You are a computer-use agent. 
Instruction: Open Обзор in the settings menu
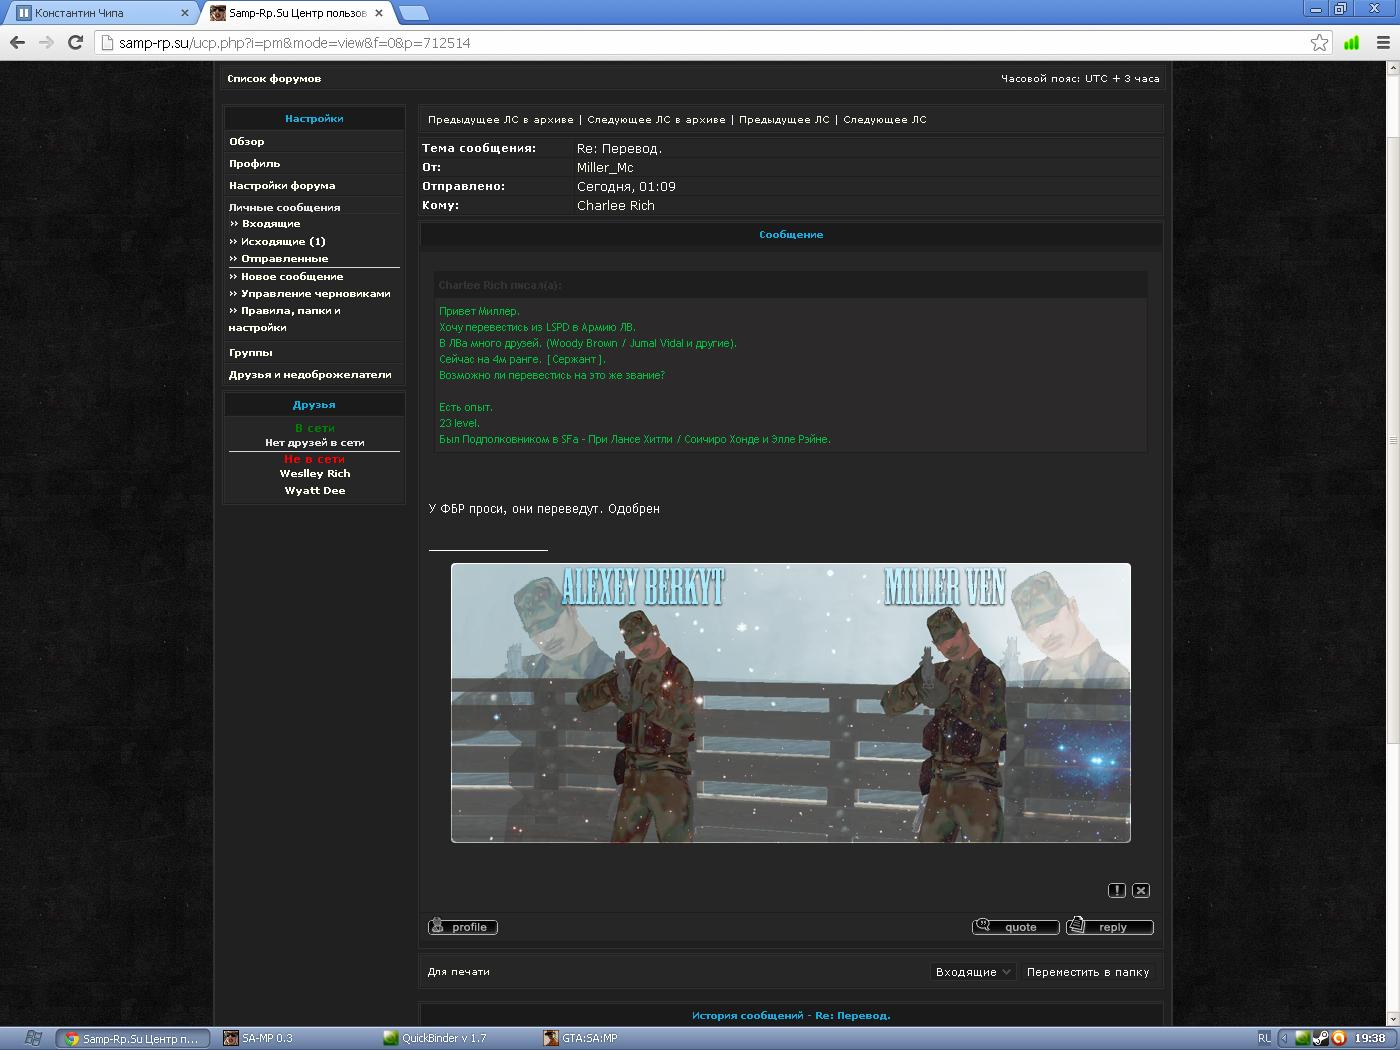click(x=247, y=141)
